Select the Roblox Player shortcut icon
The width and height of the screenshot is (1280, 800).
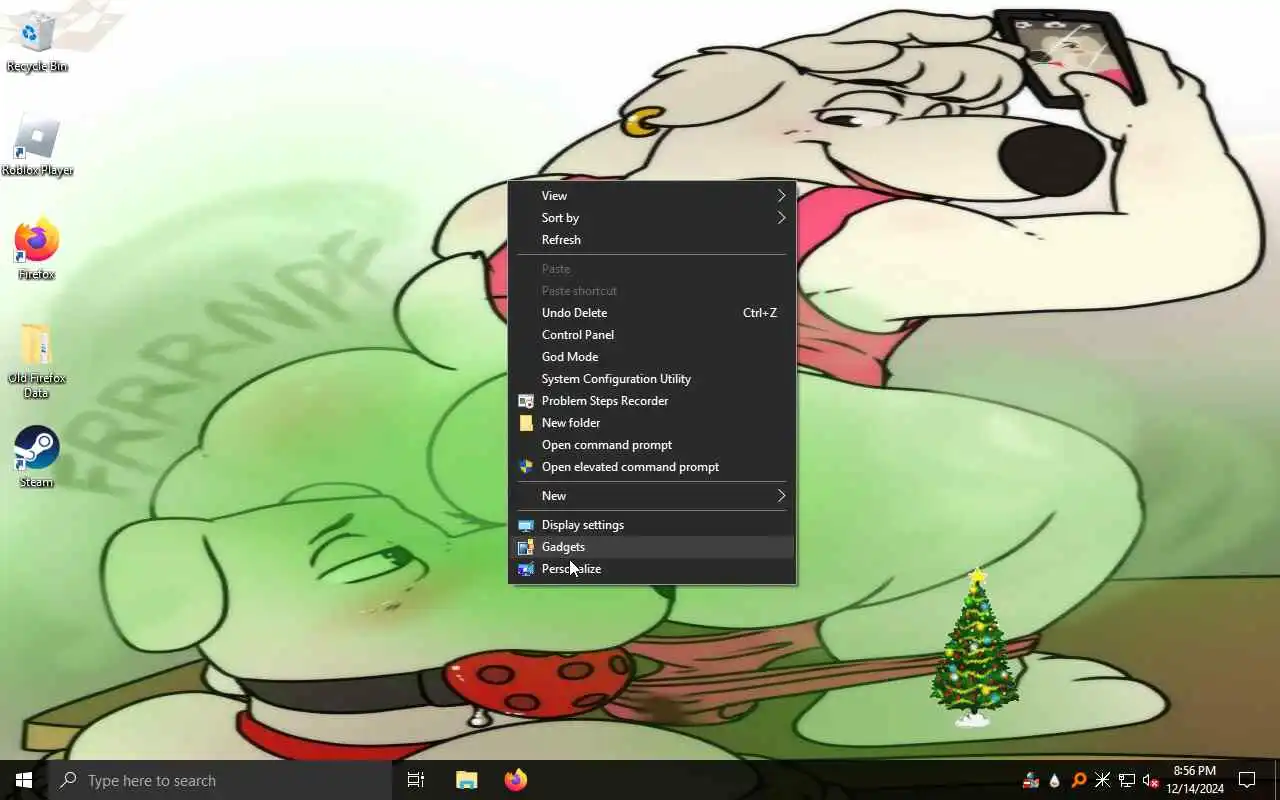pos(37,146)
